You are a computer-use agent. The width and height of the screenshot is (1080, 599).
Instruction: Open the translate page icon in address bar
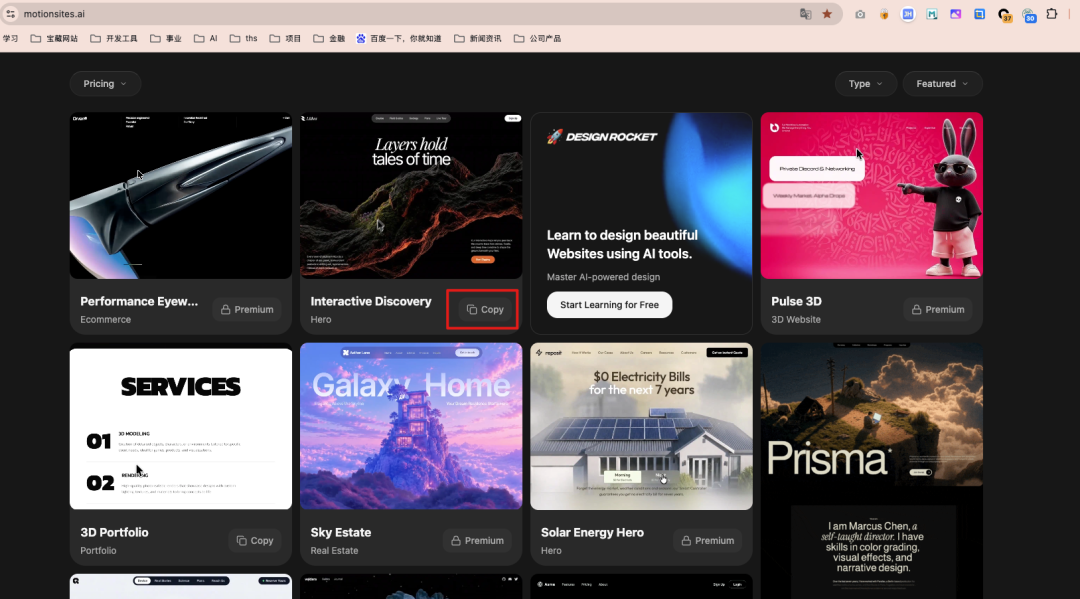[805, 14]
